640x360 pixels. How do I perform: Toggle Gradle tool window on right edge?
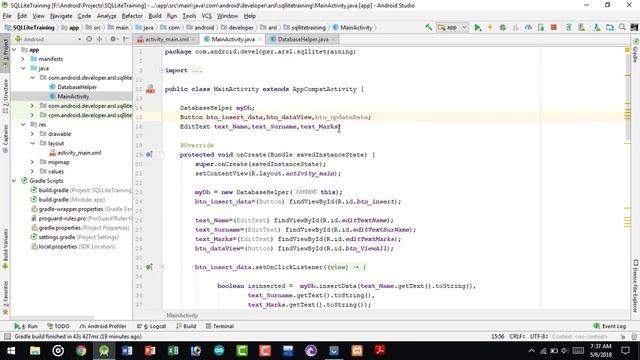tap(635, 50)
